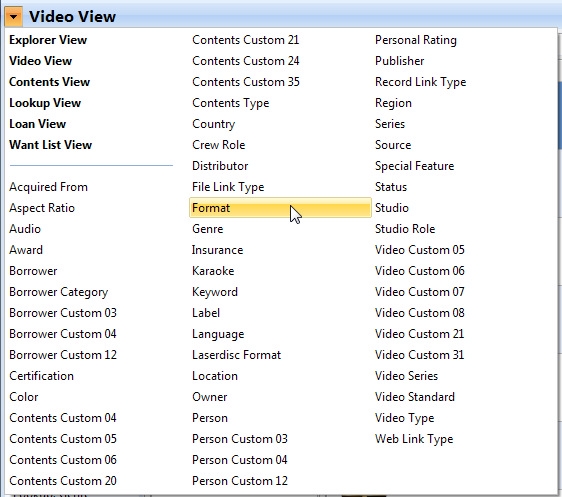Pick the Special Feature item

414,166
